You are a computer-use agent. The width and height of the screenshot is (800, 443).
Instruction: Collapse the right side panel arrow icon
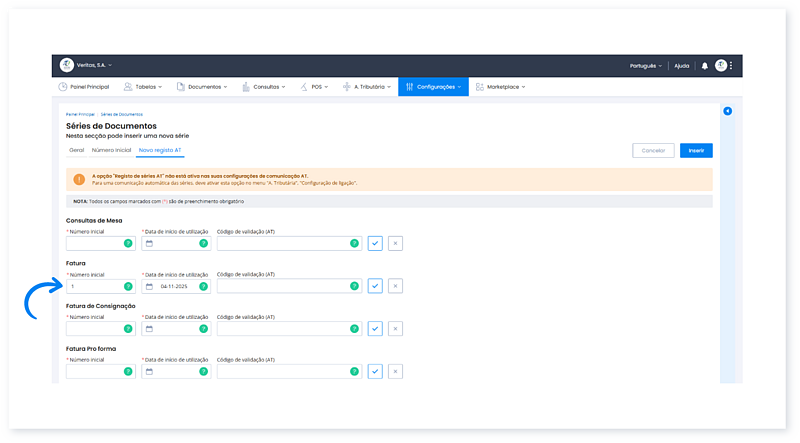[x=727, y=110]
